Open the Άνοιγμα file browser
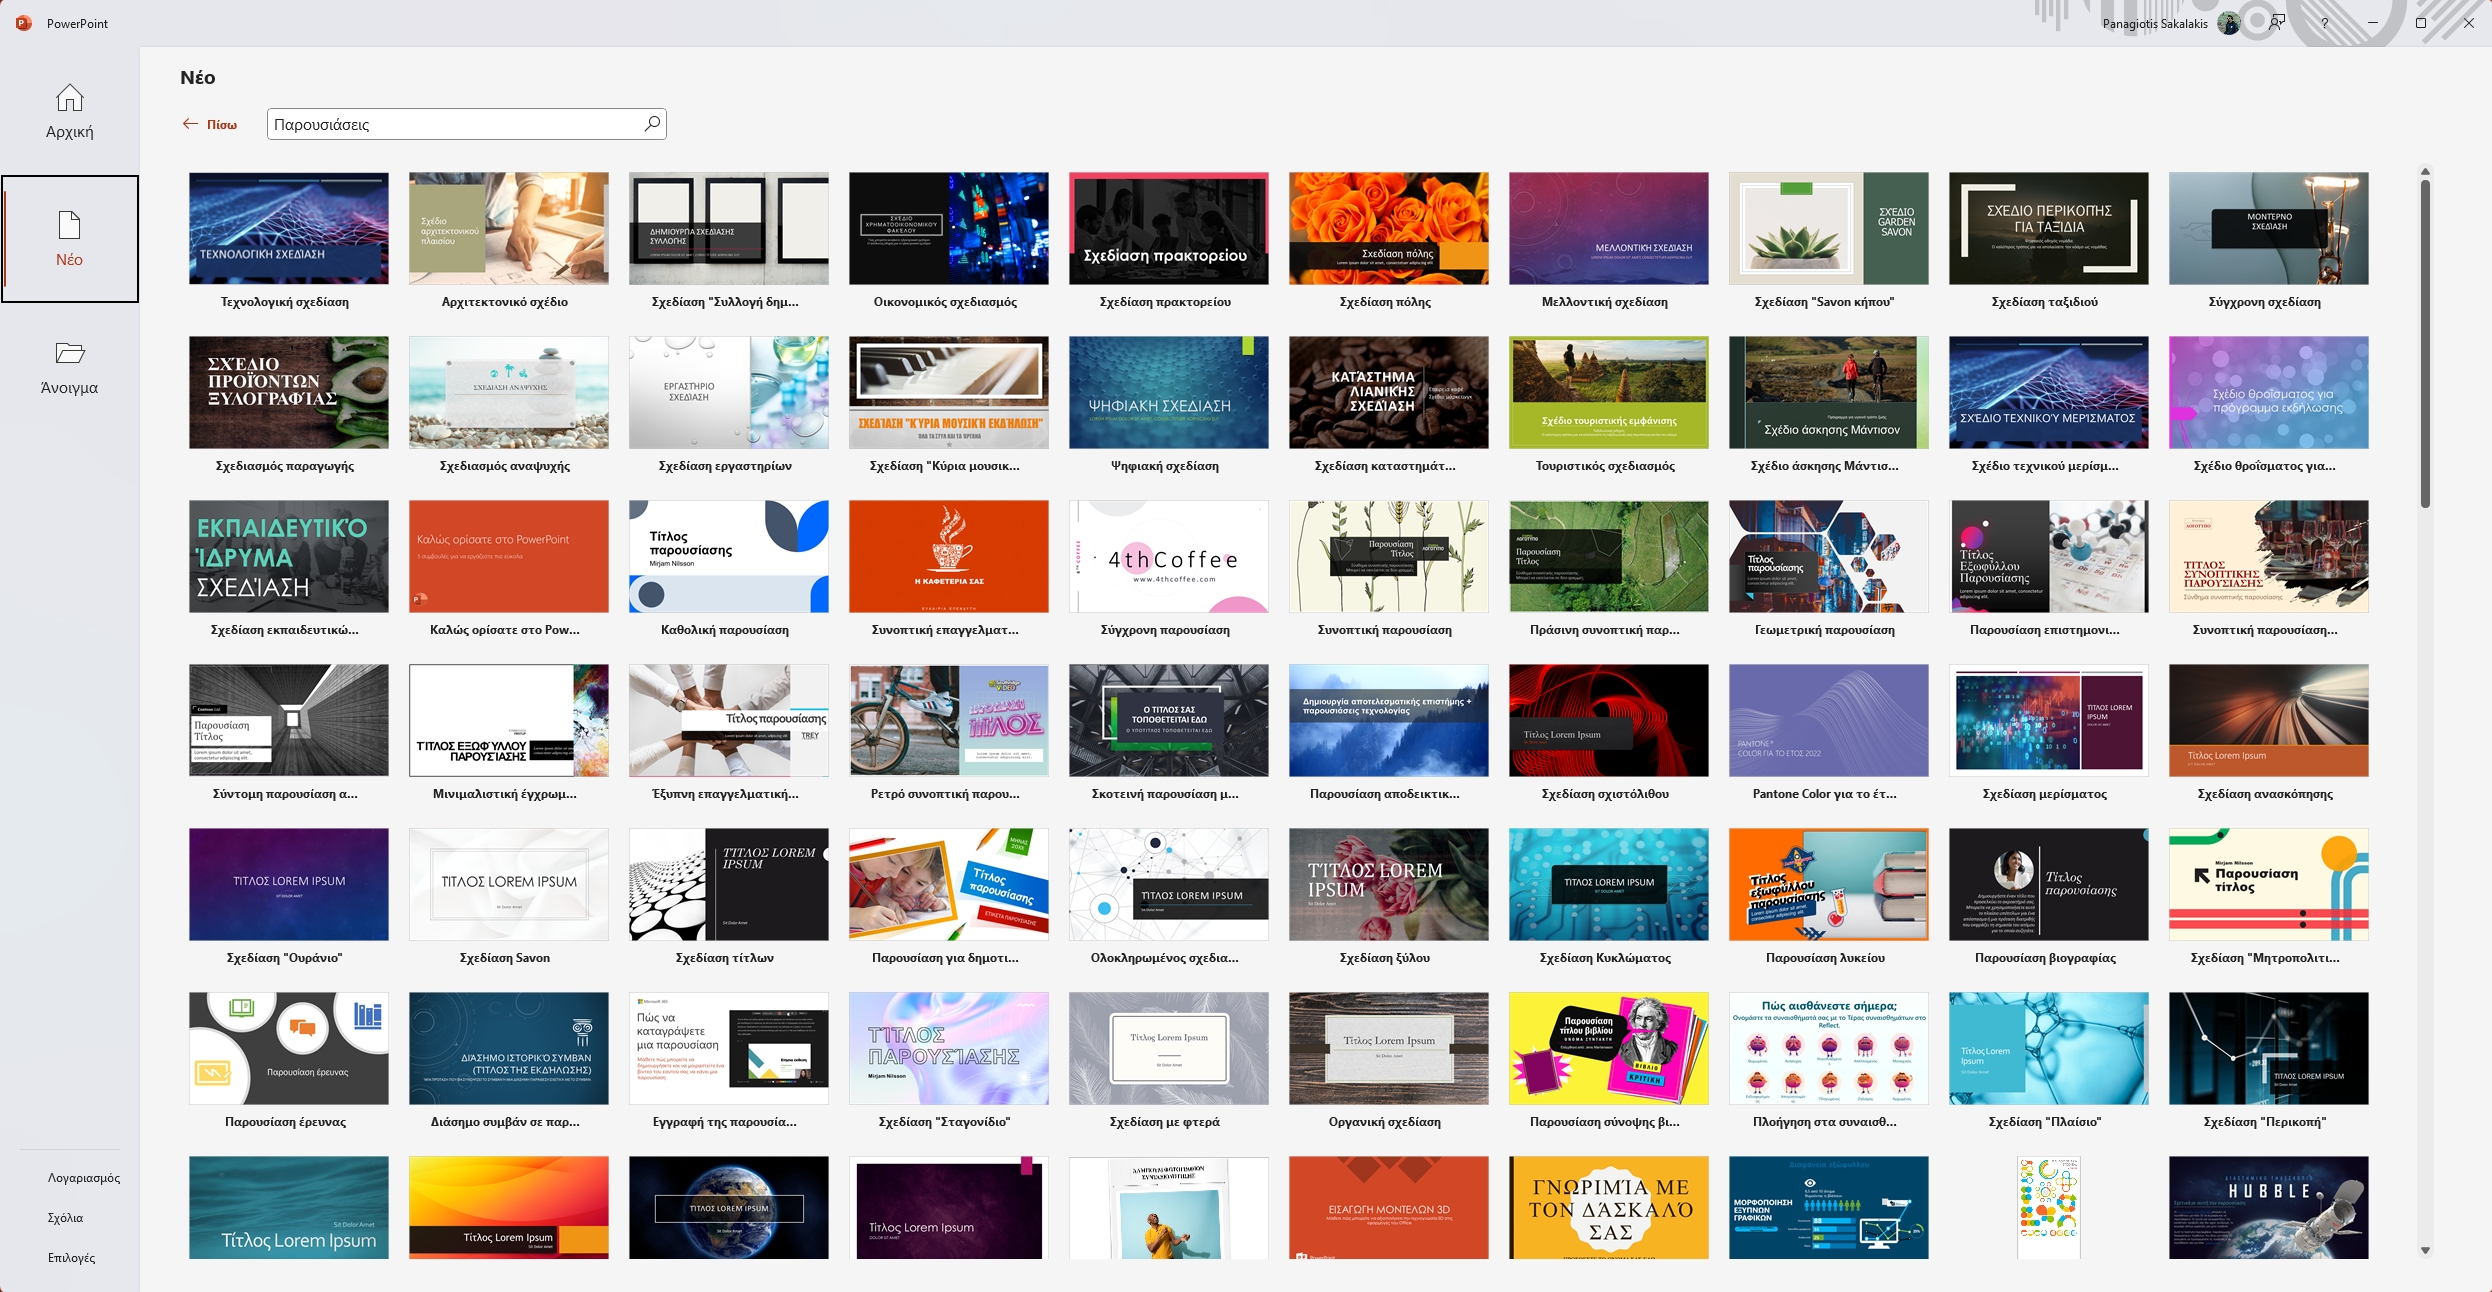The height and width of the screenshot is (1292, 2492). click(69, 368)
